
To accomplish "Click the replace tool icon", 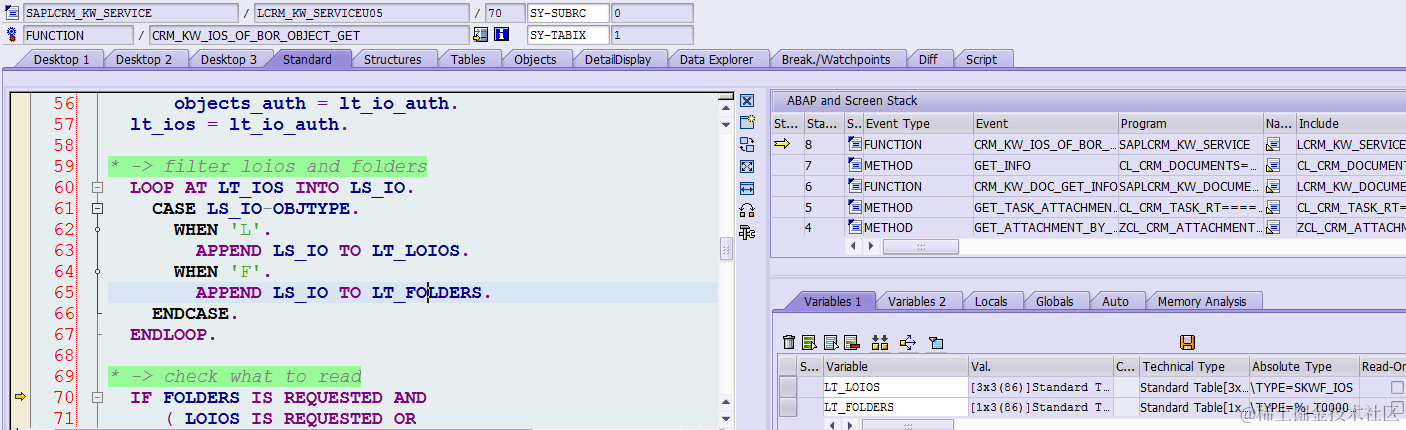I will click(x=746, y=144).
